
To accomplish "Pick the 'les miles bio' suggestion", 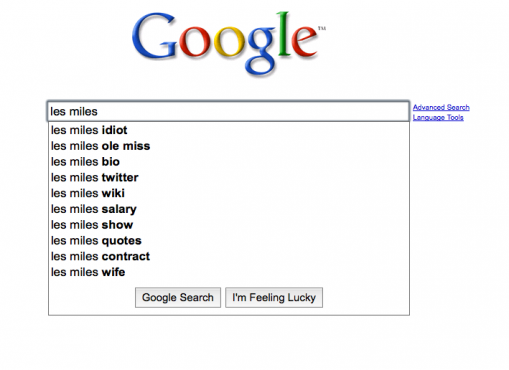I will point(229,162).
